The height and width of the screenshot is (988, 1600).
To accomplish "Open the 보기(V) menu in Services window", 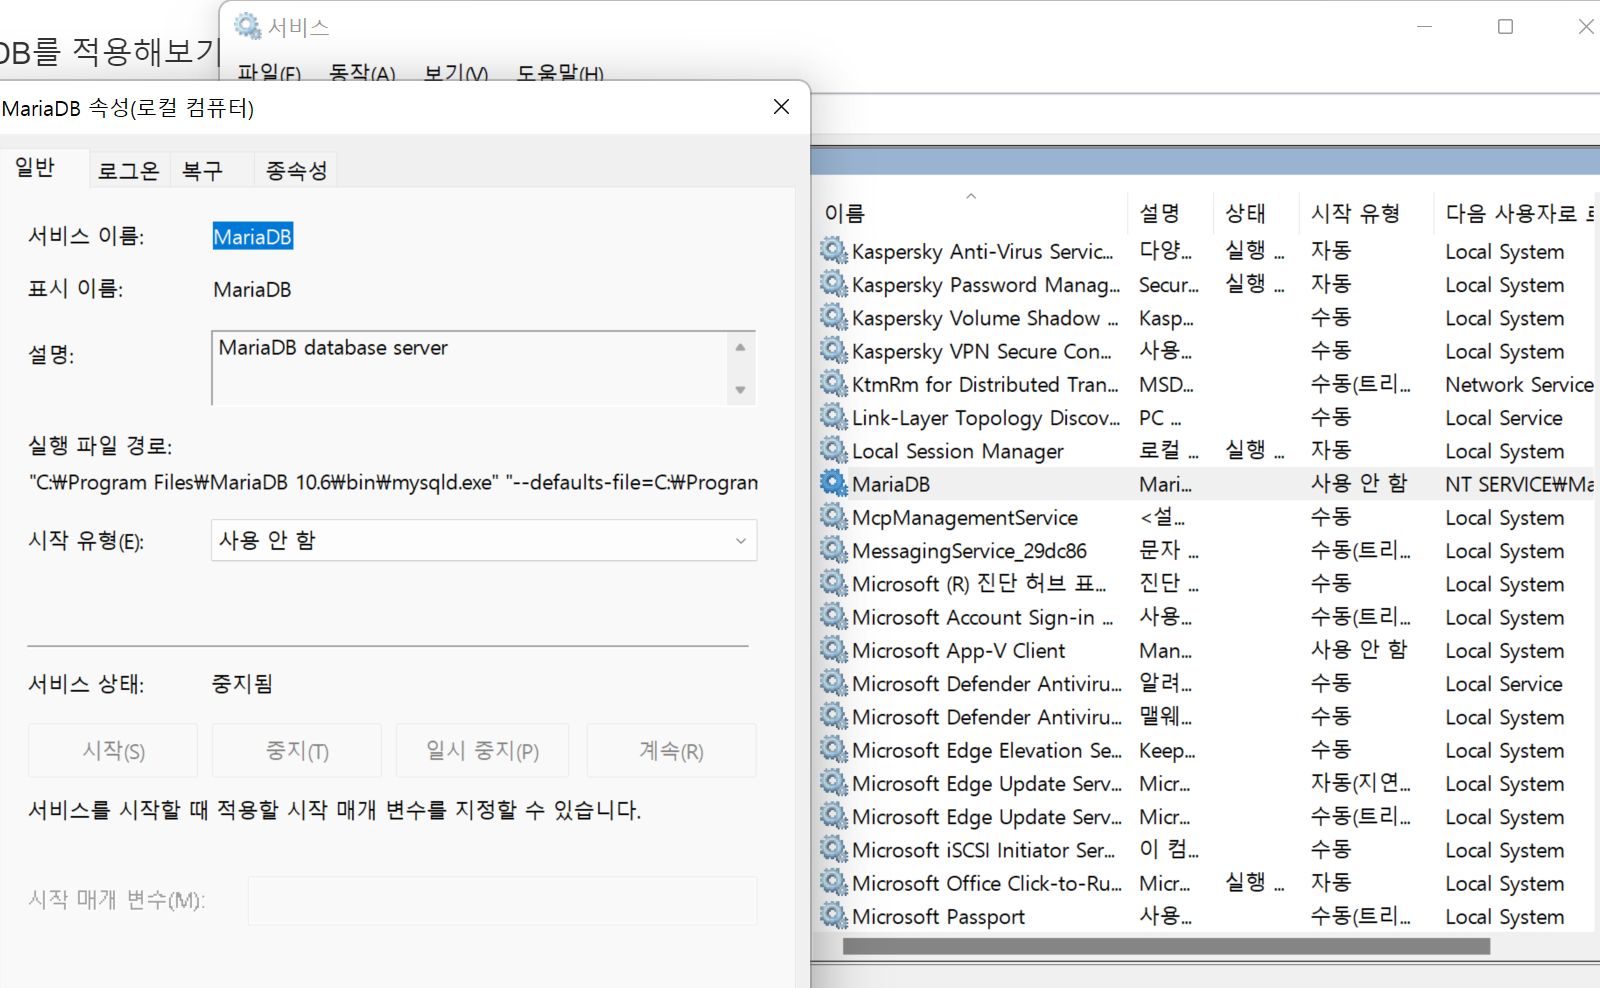I will click(456, 74).
